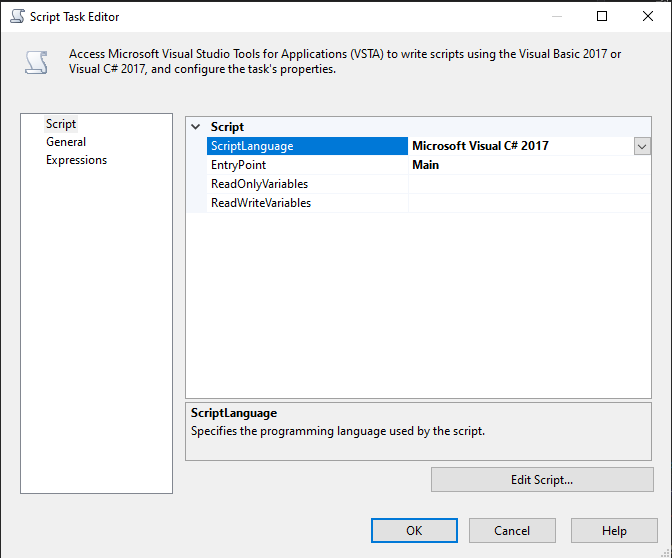Click the script scroll icon beside the description
This screenshot has width=672, height=558.
(36, 62)
